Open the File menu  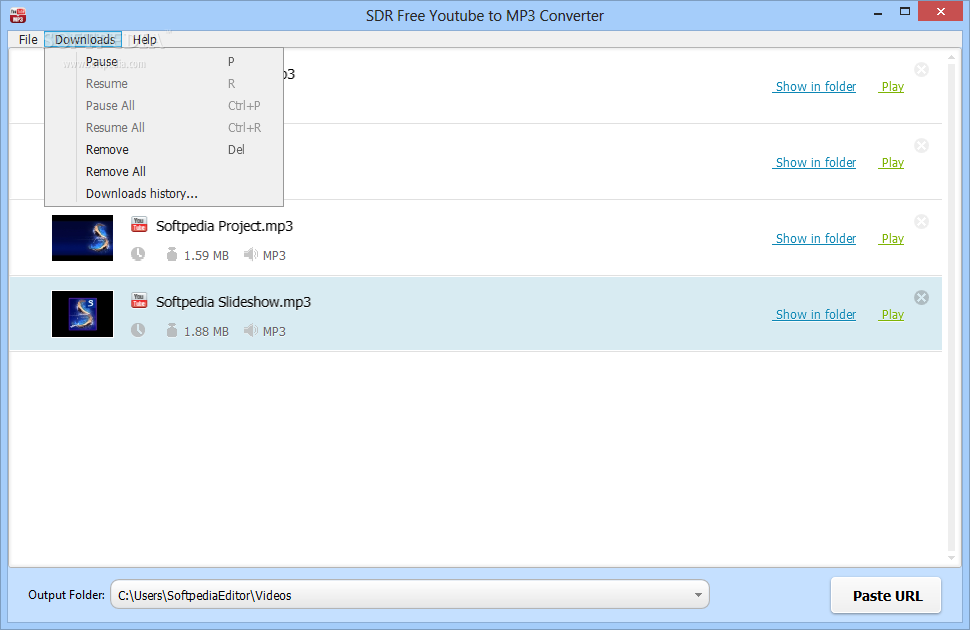tap(28, 40)
